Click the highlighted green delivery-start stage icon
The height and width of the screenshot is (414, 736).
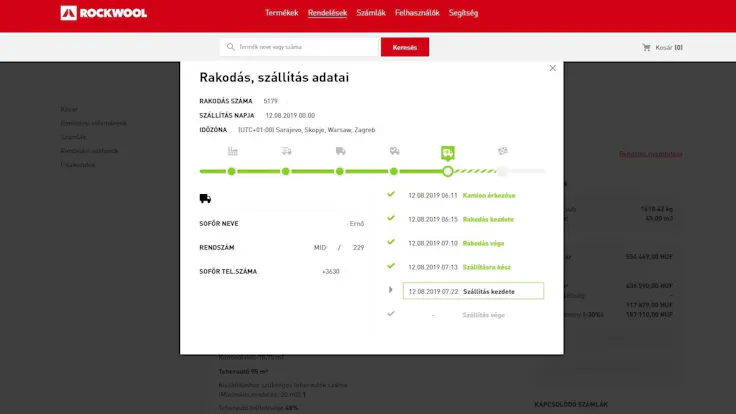tap(448, 153)
